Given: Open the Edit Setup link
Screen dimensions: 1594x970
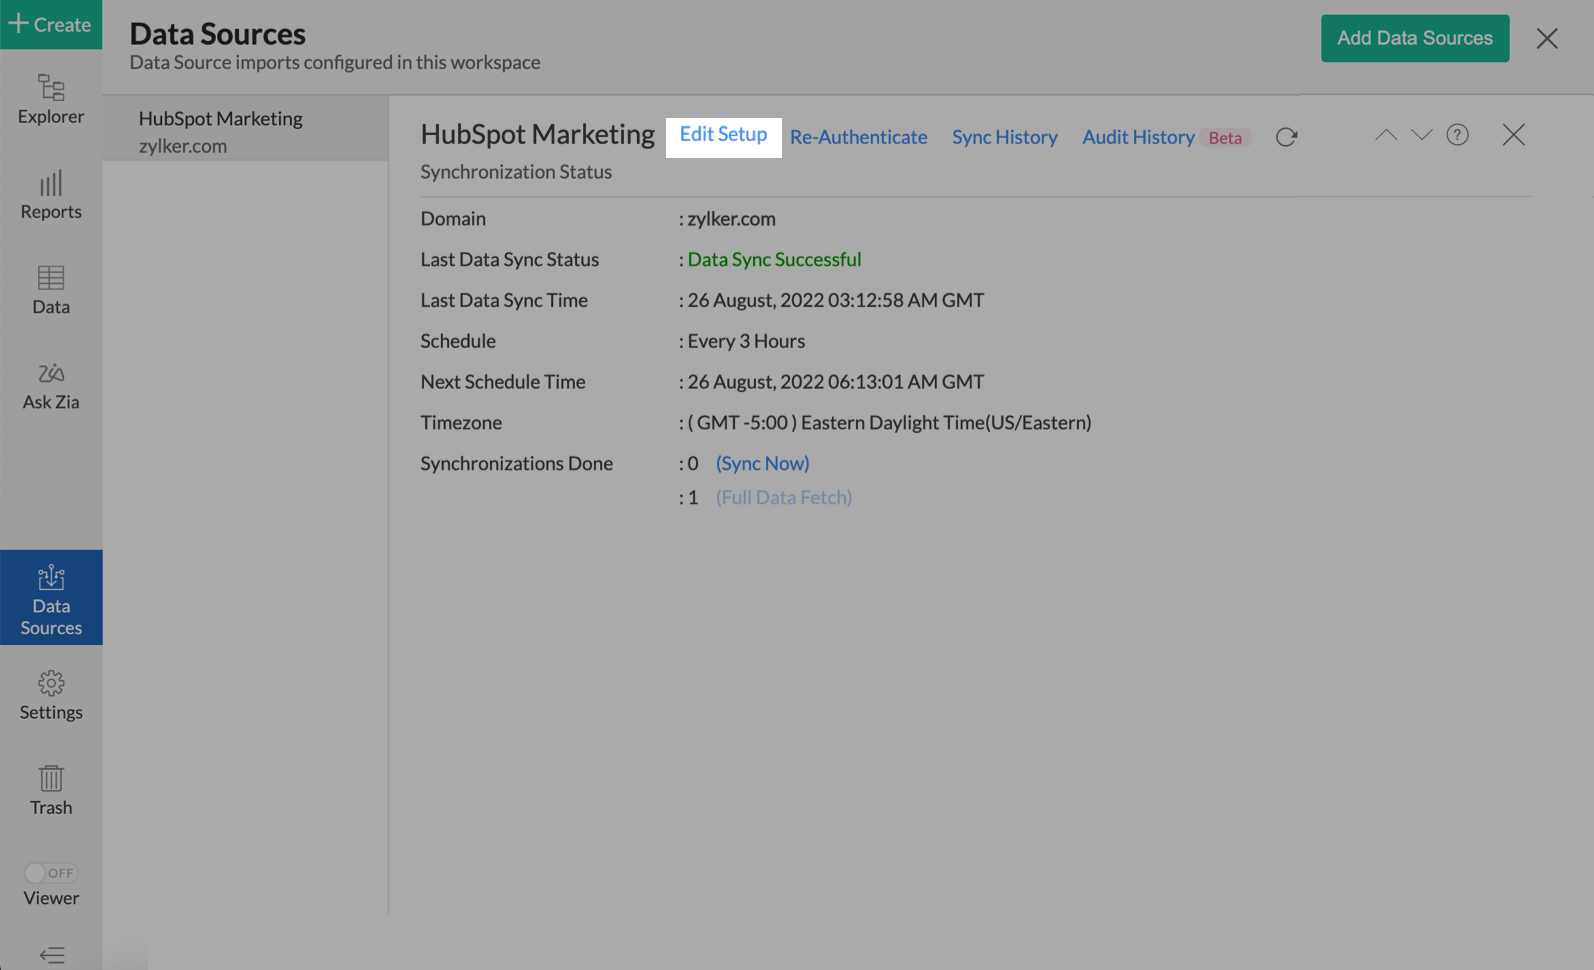Looking at the screenshot, I should 723,134.
